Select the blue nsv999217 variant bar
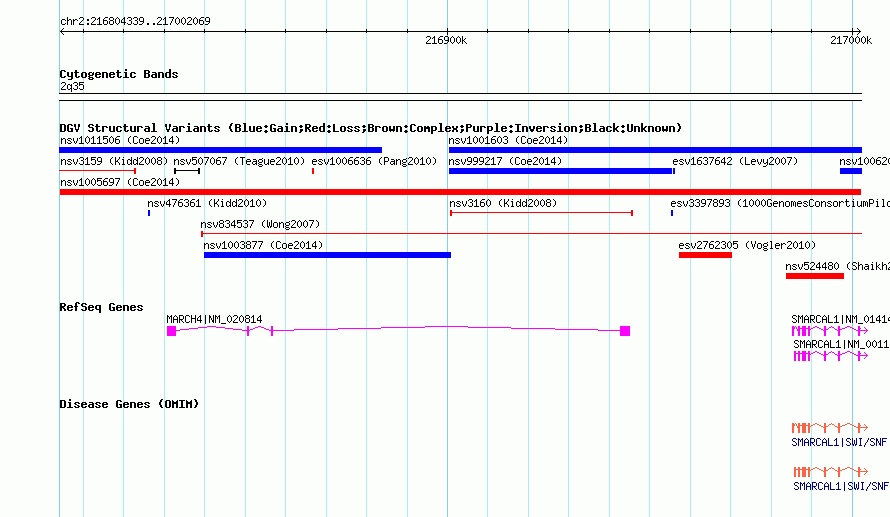The width and height of the screenshot is (890, 517). point(560,171)
